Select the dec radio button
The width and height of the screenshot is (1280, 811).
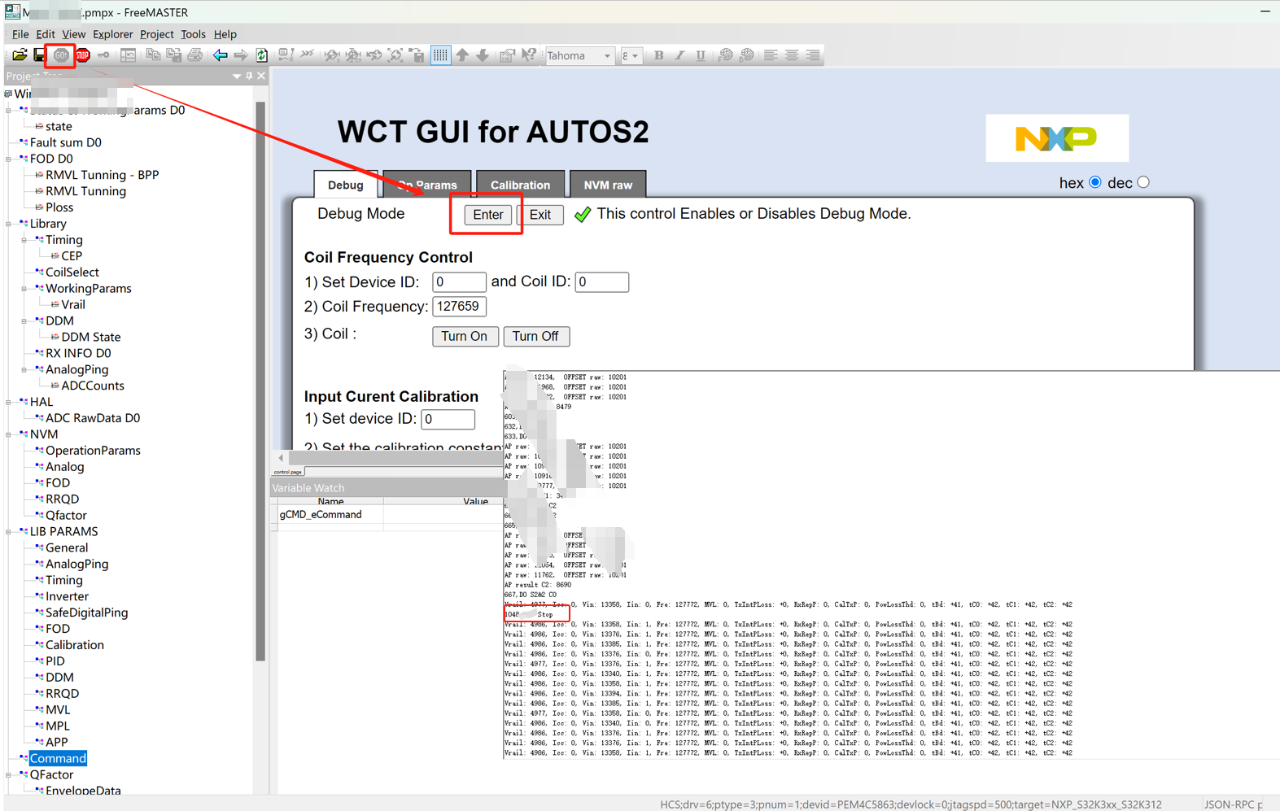click(1143, 182)
